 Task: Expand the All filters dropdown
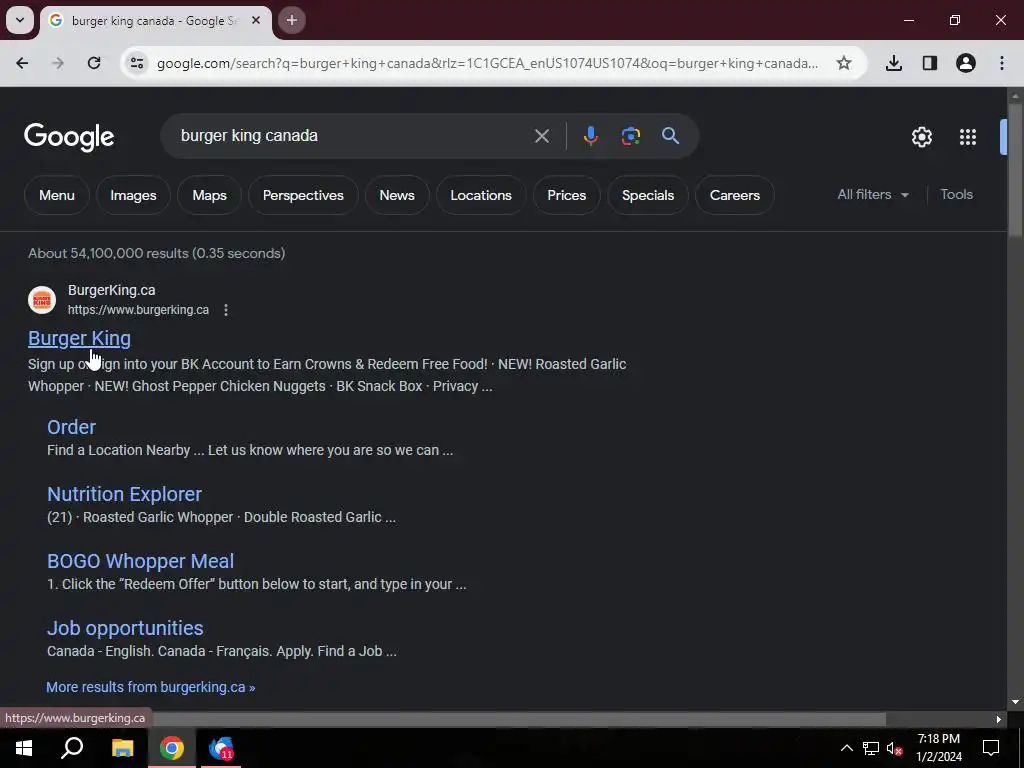click(x=873, y=195)
